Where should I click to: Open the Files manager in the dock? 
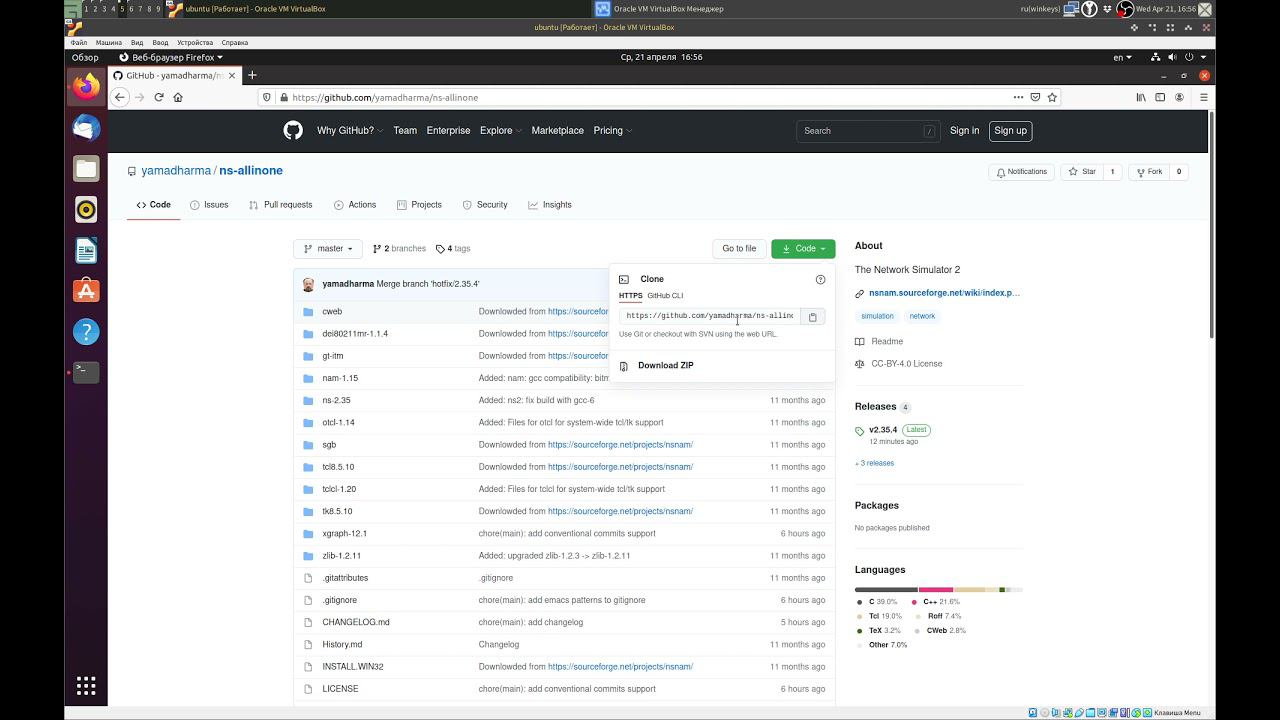[x=86, y=169]
